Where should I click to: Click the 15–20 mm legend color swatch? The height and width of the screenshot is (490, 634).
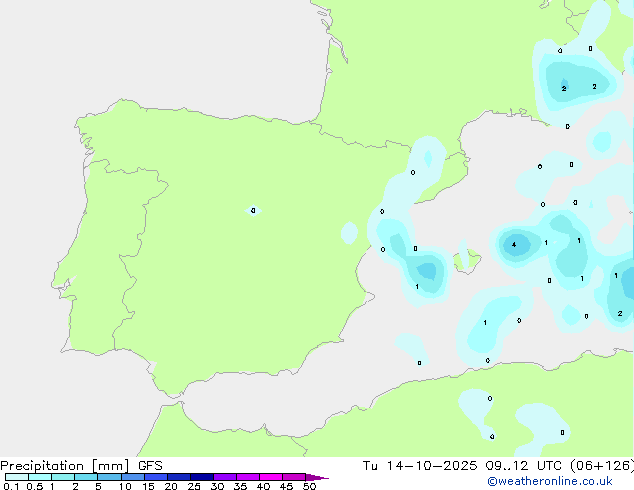pyautogui.click(x=156, y=477)
